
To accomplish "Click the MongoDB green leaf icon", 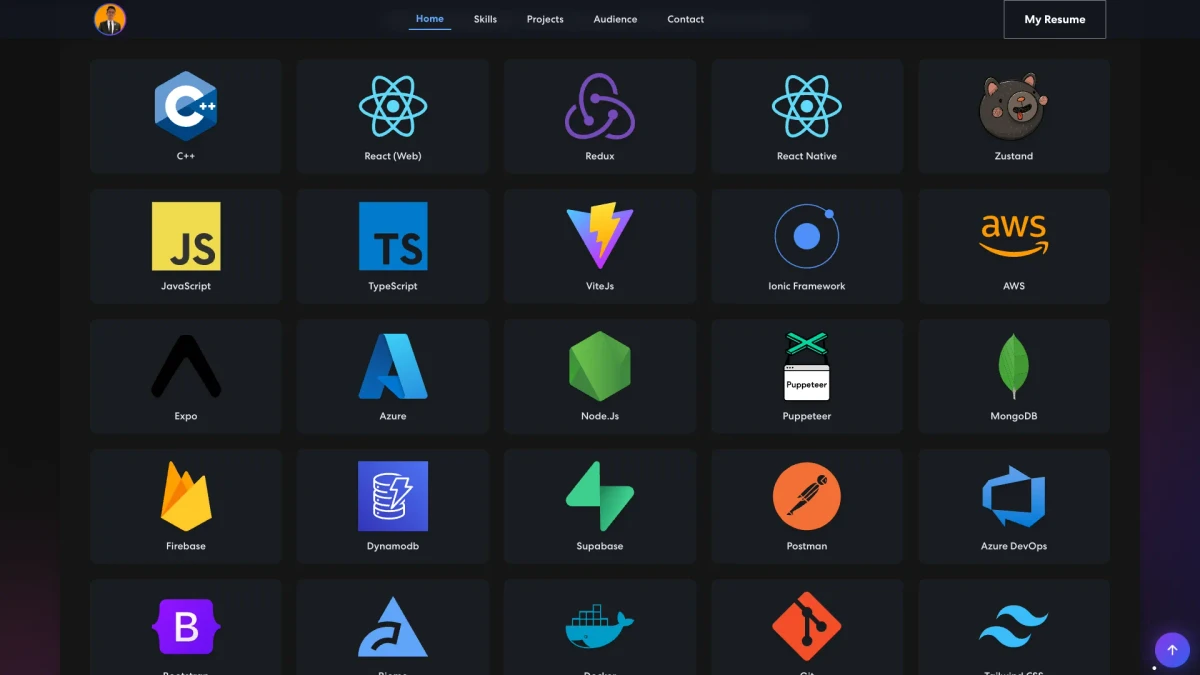I will 1014,366.
